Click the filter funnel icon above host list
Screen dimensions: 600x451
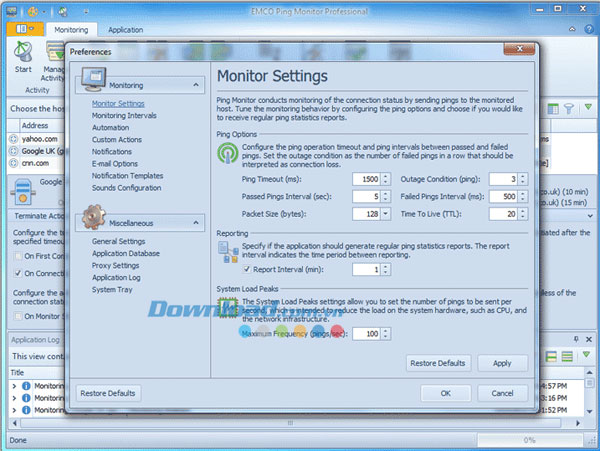(568, 107)
